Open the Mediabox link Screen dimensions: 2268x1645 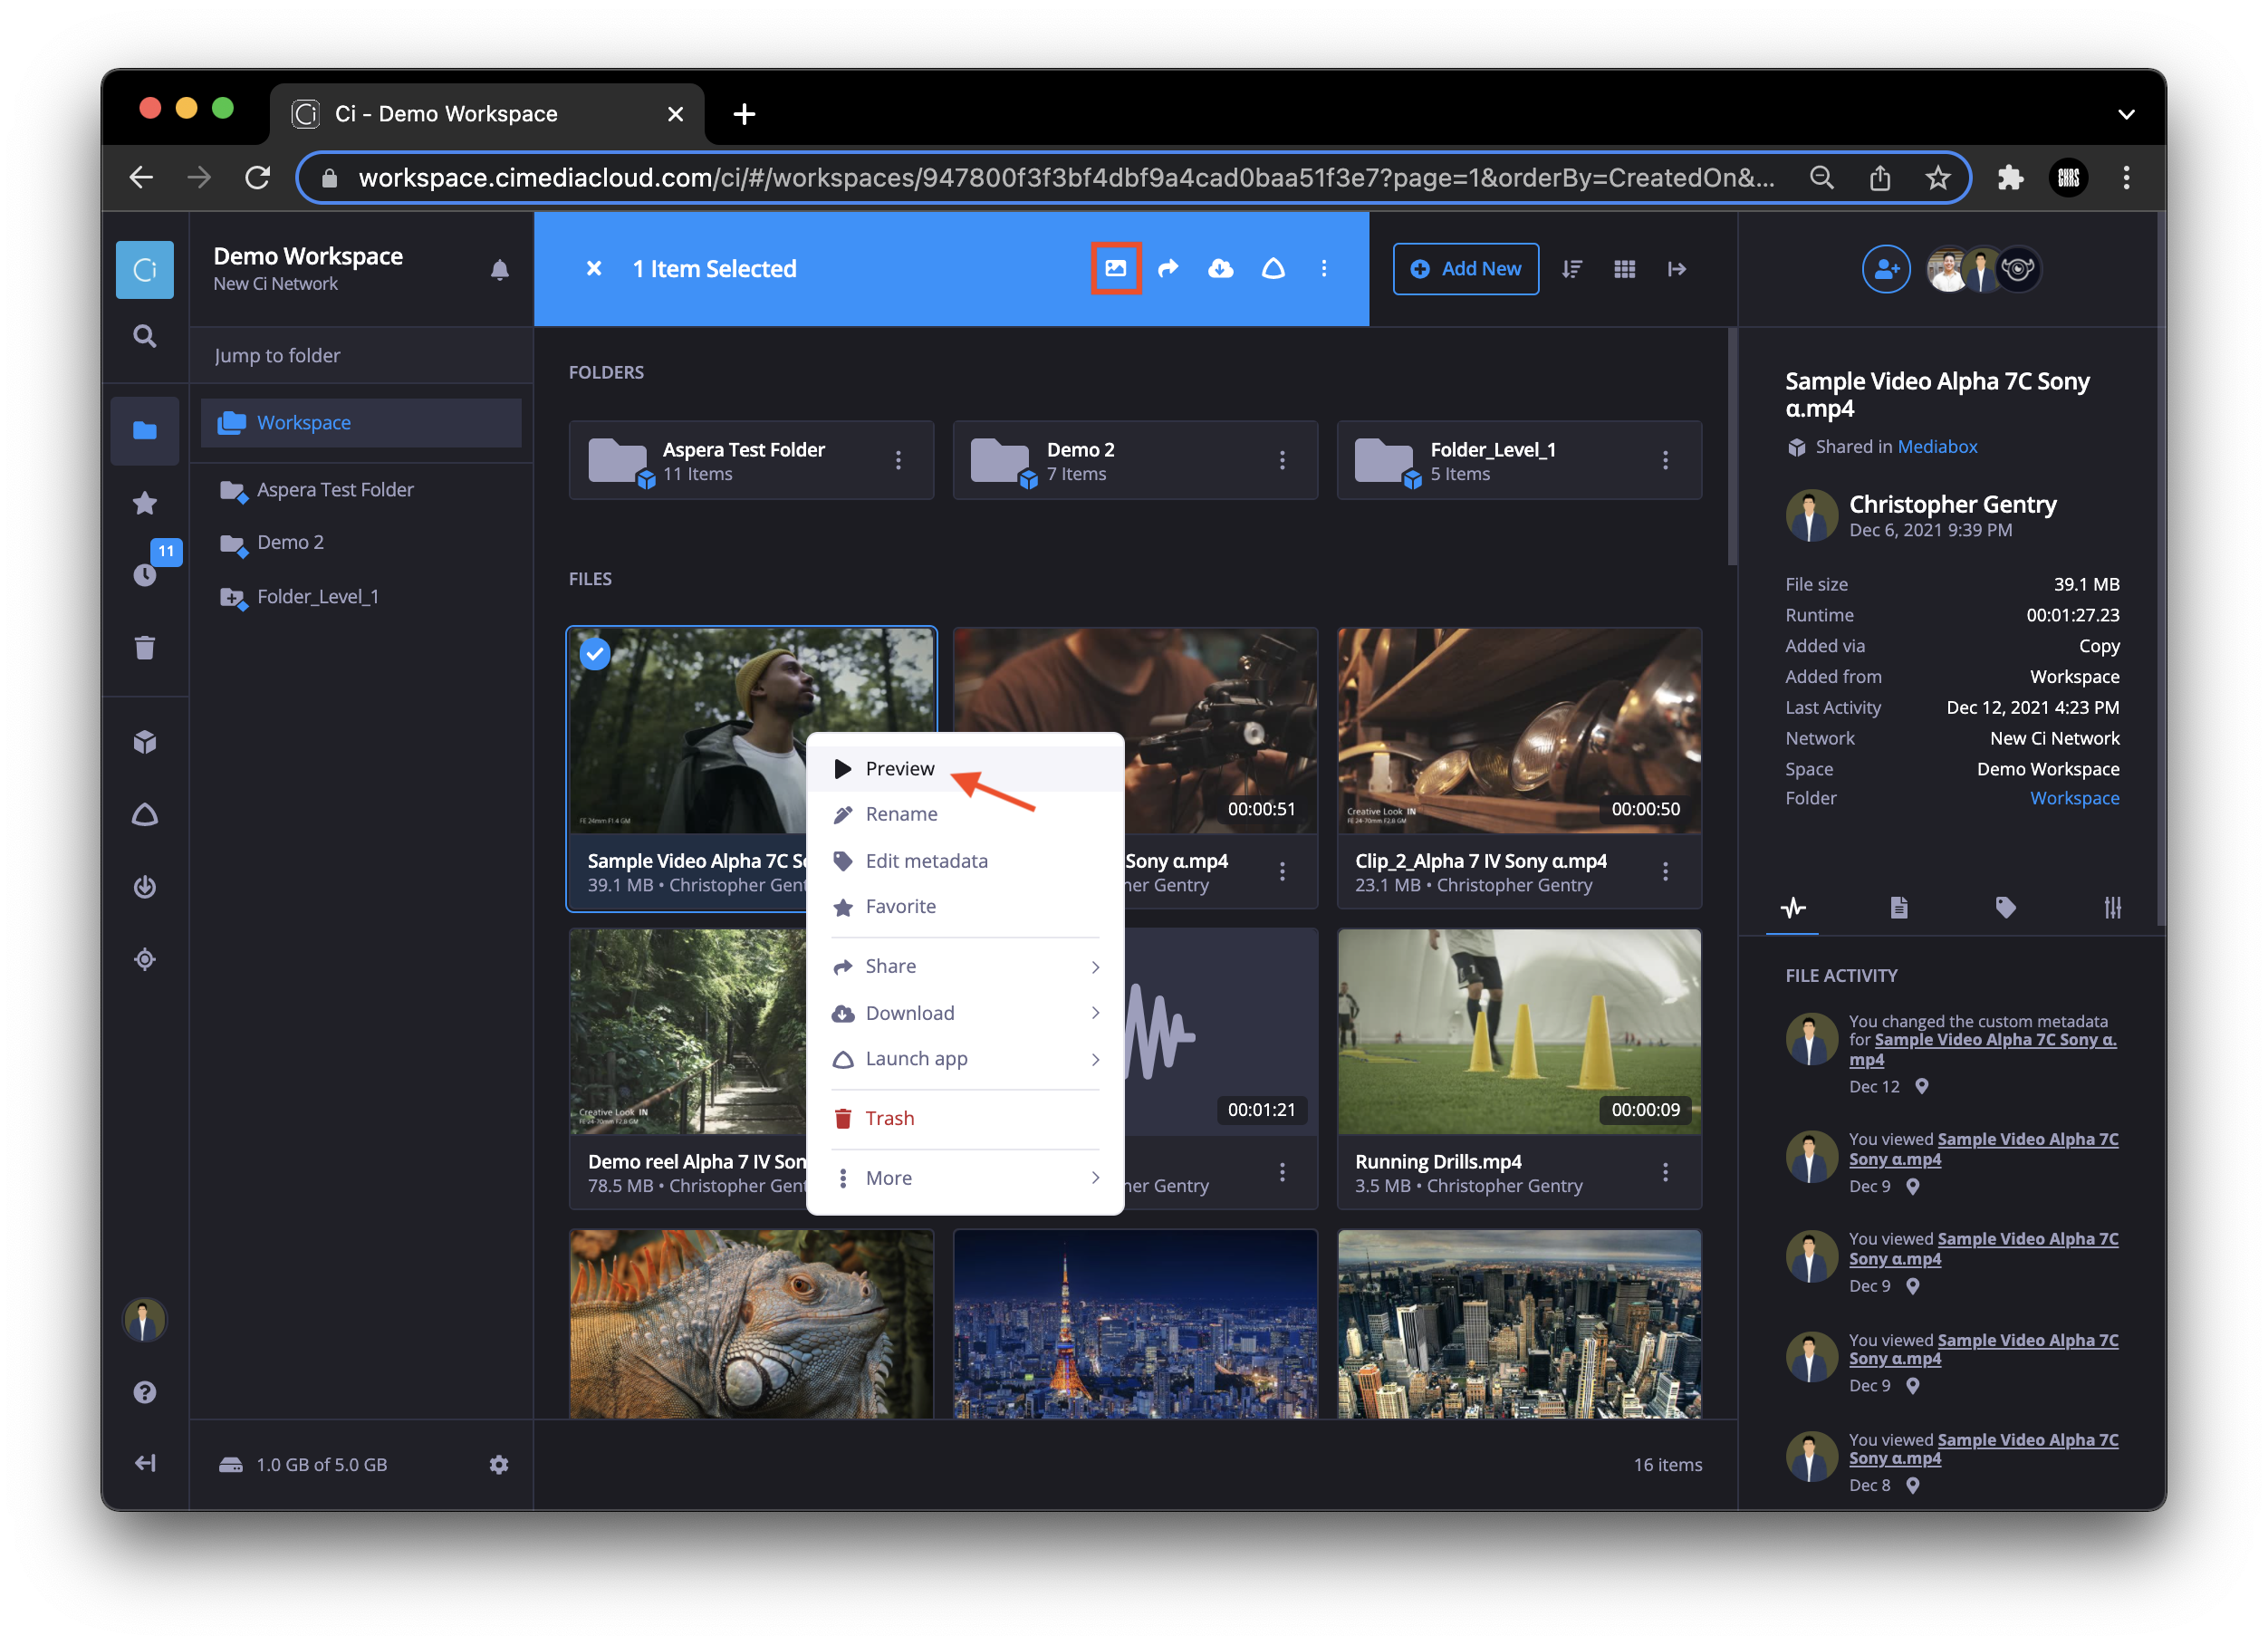(1937, 446)
